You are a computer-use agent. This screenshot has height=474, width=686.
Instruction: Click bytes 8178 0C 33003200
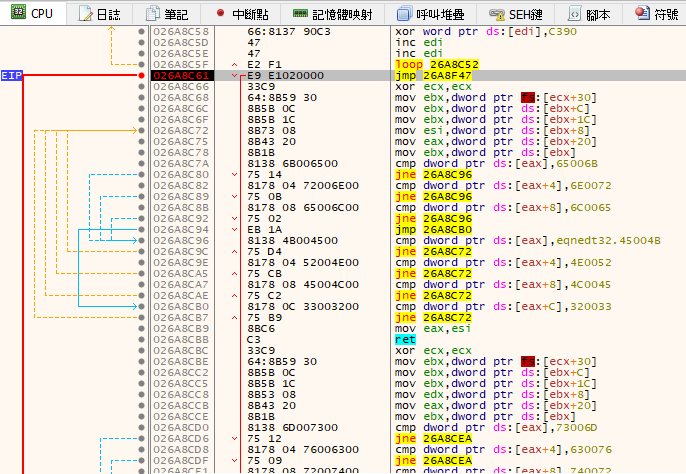coord(303,306)
